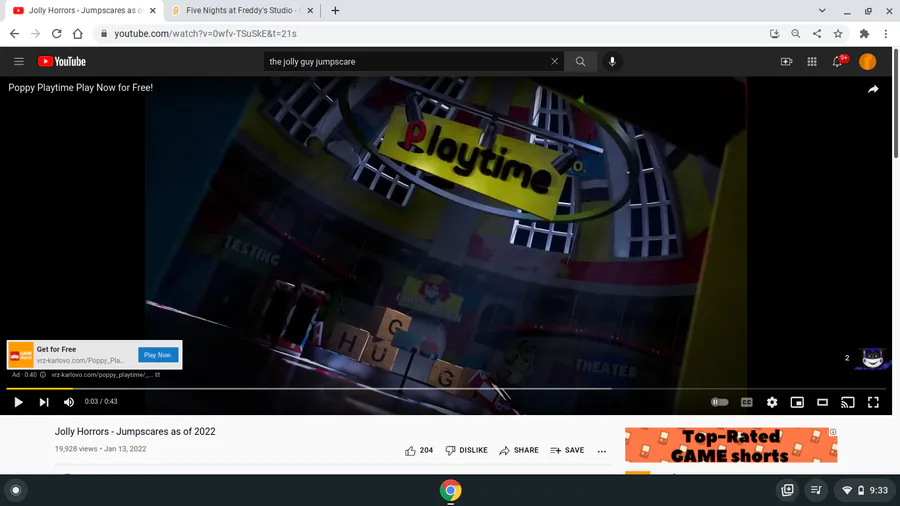Go forward in browser history
The width and height of the screenshot is (900, 506).
click(36, 34)
